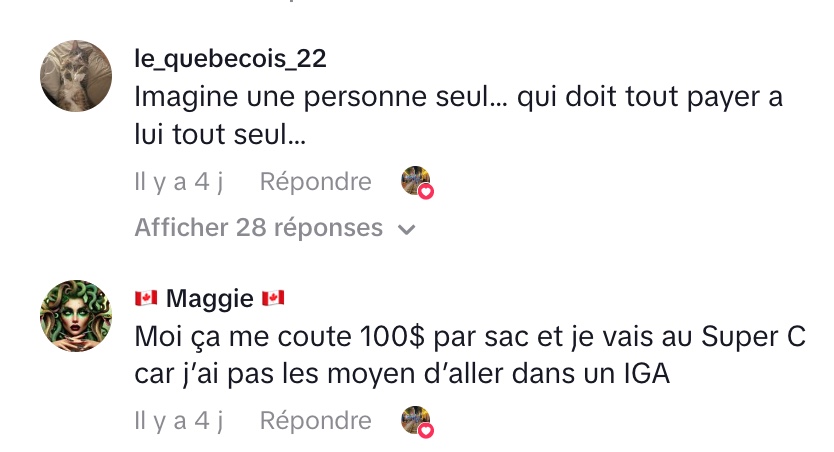Click the chevron next to 28 réponses
The width and height of the screenshot is (834, 452).
point(407,229)
